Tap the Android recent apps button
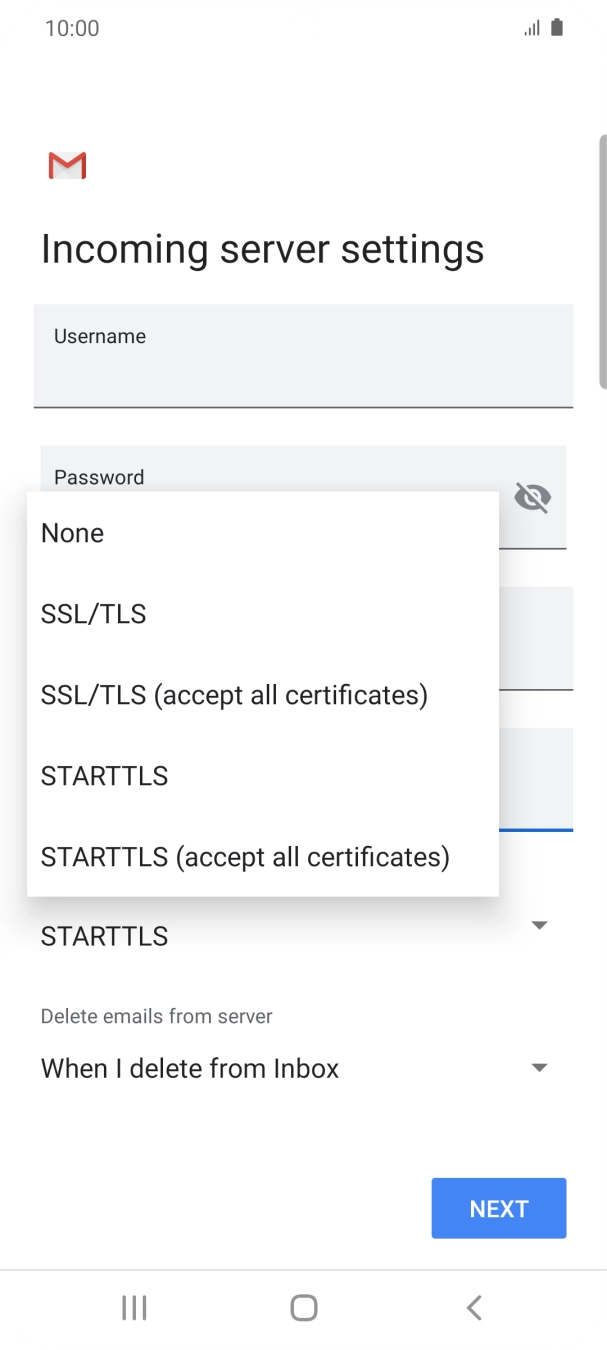The height and width of the screenshot is (1350, 607). [134, 1307]
